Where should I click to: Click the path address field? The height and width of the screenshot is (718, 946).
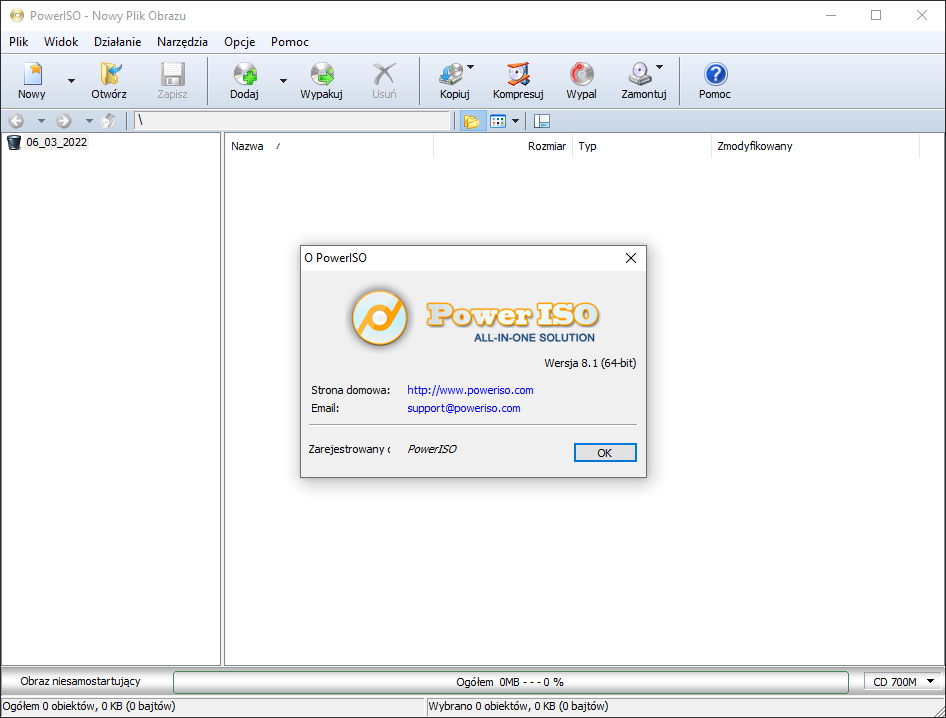point(292,121)
